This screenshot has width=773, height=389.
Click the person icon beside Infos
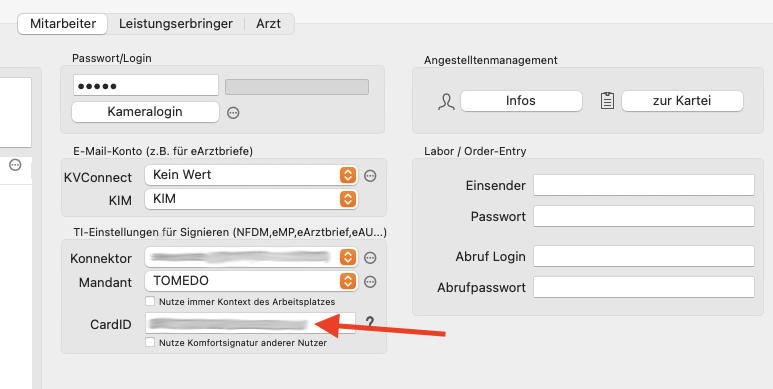tap(446, 102)
